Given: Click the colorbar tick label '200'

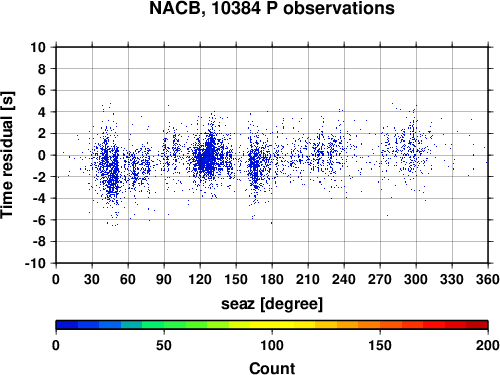Looking at the screenshot, I should pos(488,345).
